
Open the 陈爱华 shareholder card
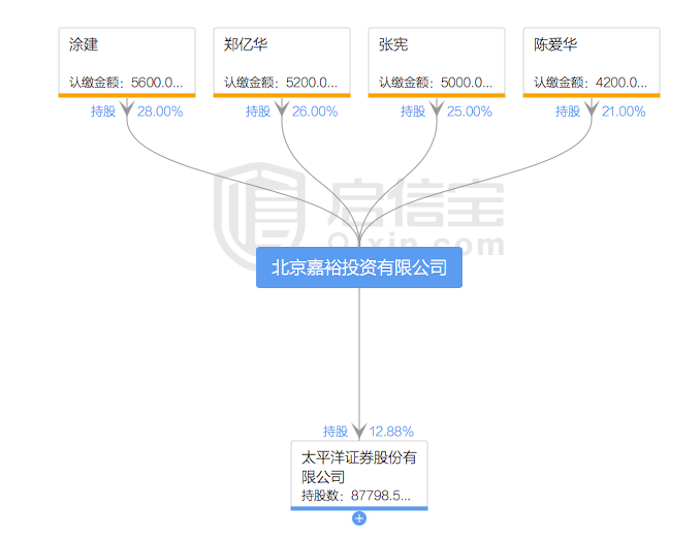pyautogui.click(x=592, y=62)
